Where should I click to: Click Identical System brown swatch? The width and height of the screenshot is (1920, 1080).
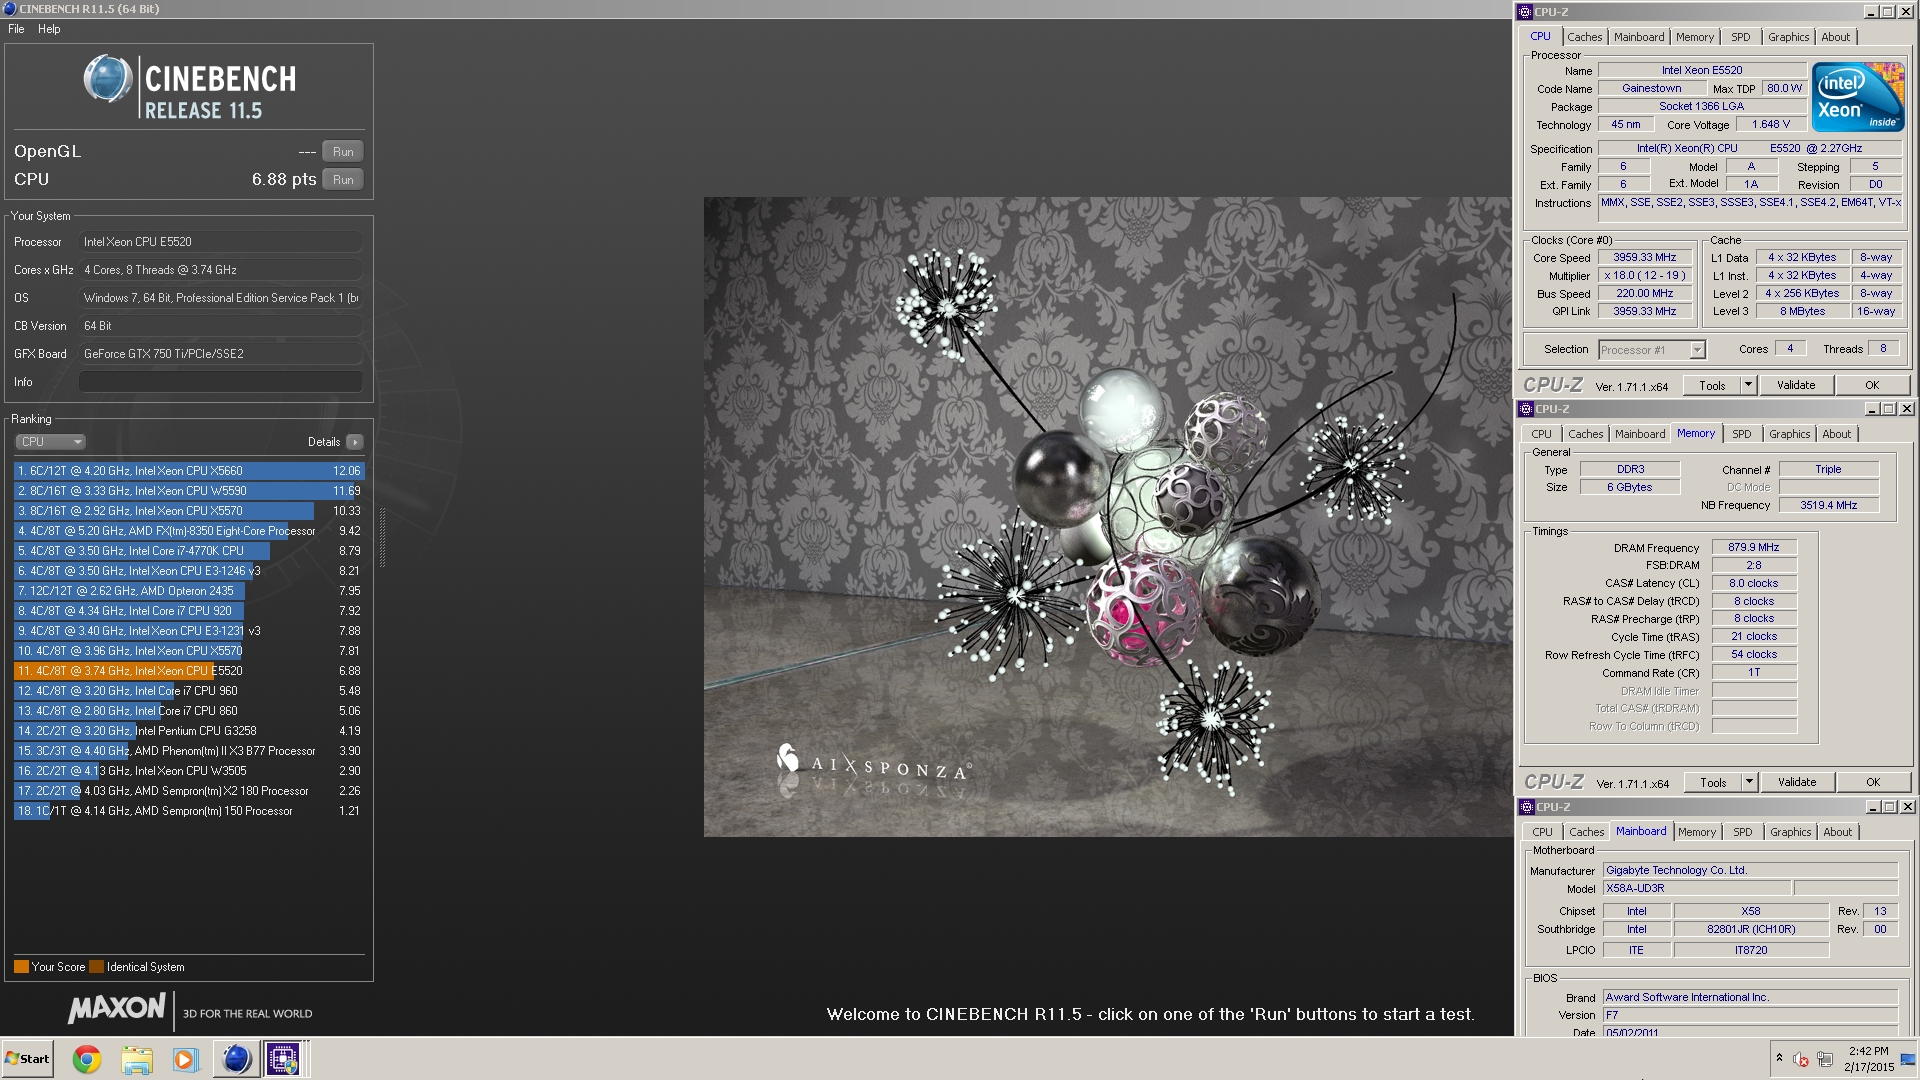coord(96,967)
